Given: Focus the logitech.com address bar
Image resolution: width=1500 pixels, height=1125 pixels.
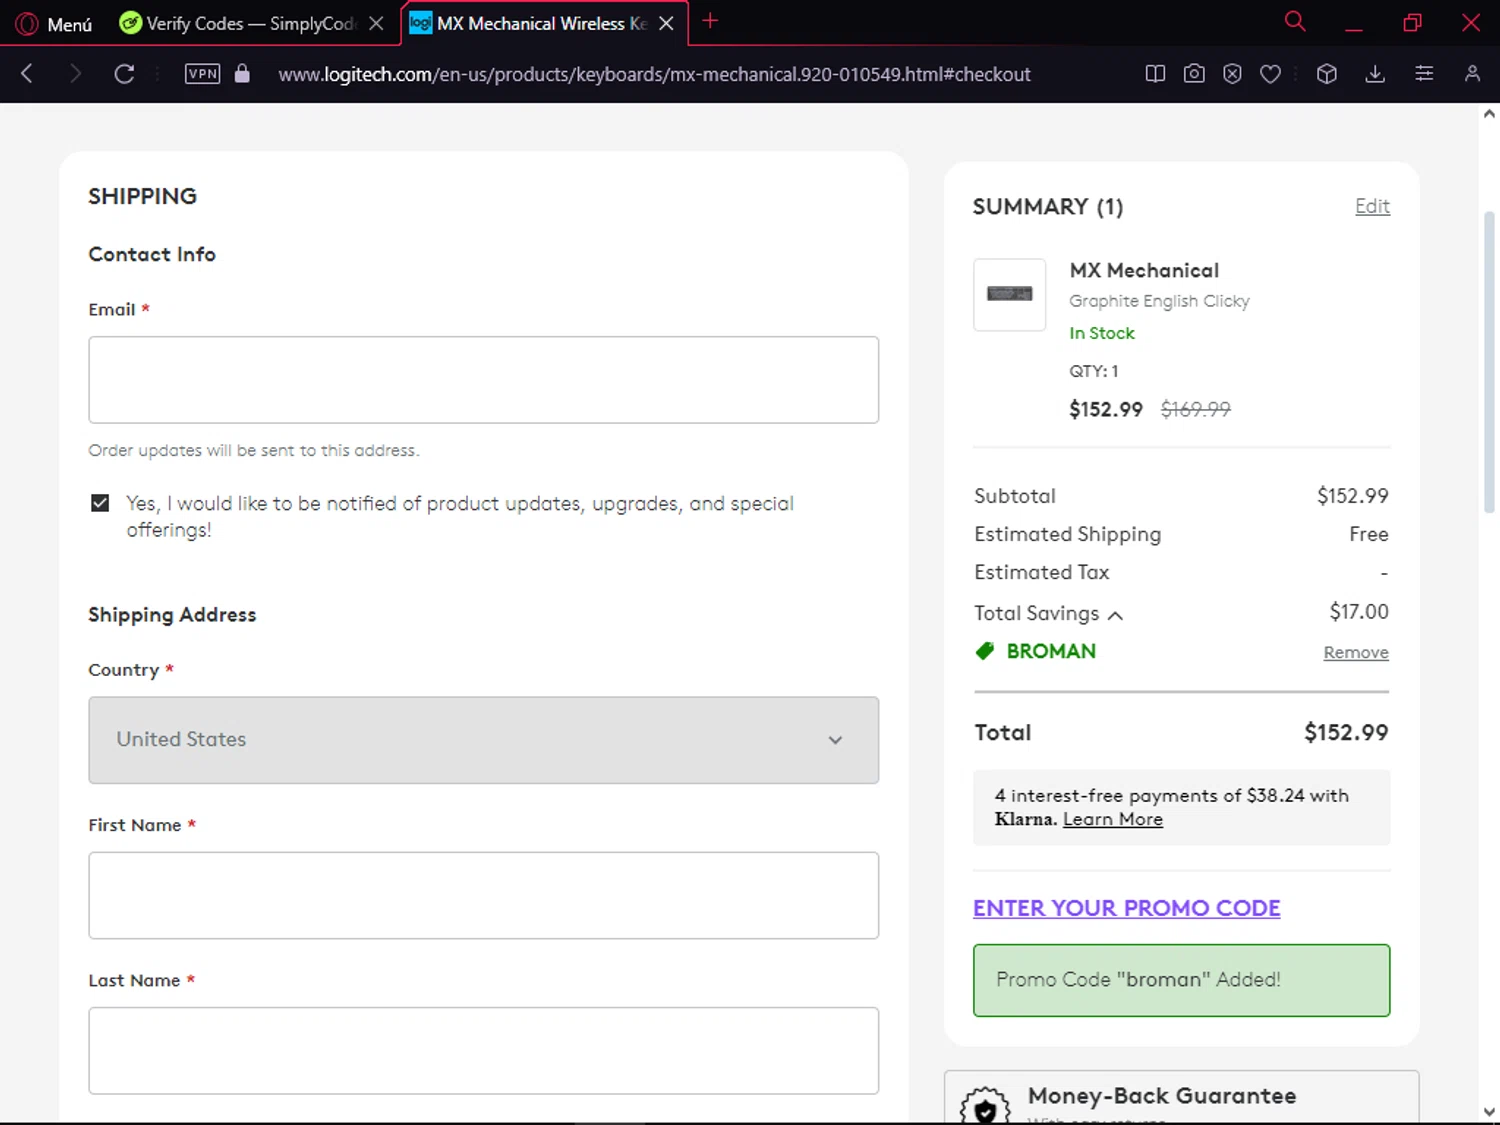Looking at the screenshot, I should coord(654,74).
